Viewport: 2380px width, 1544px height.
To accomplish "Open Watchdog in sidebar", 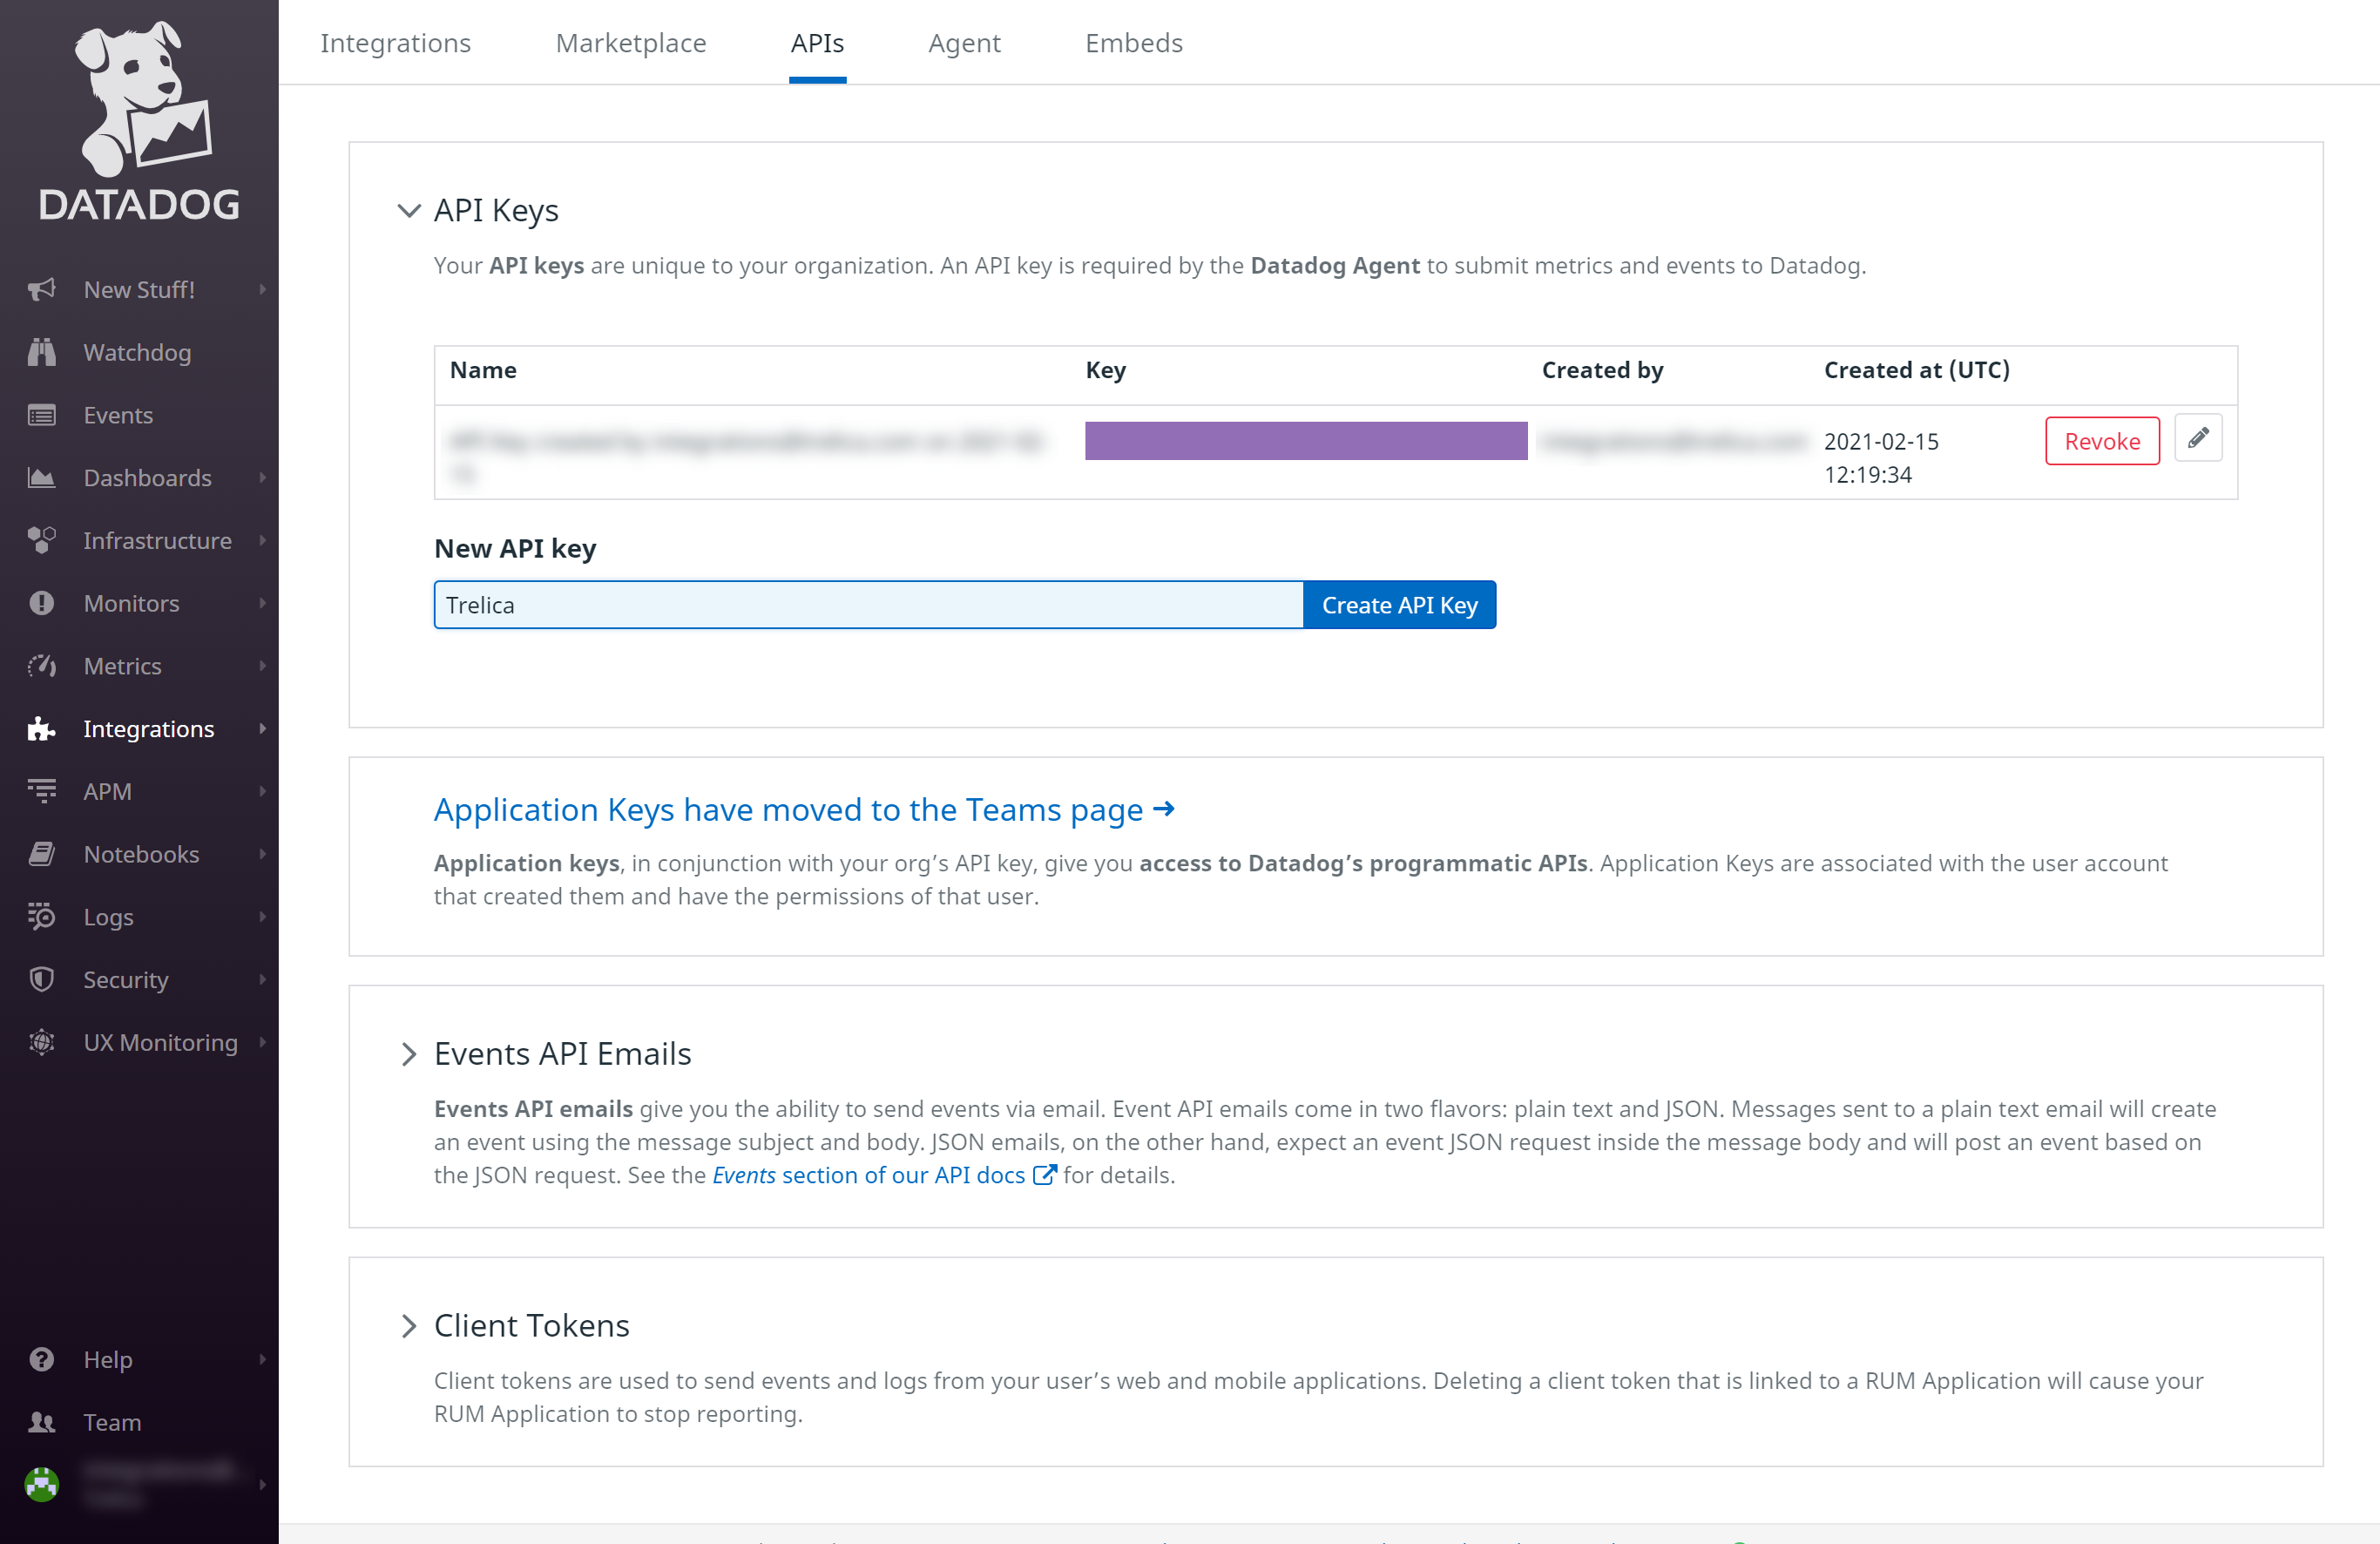I will [137, 352].
